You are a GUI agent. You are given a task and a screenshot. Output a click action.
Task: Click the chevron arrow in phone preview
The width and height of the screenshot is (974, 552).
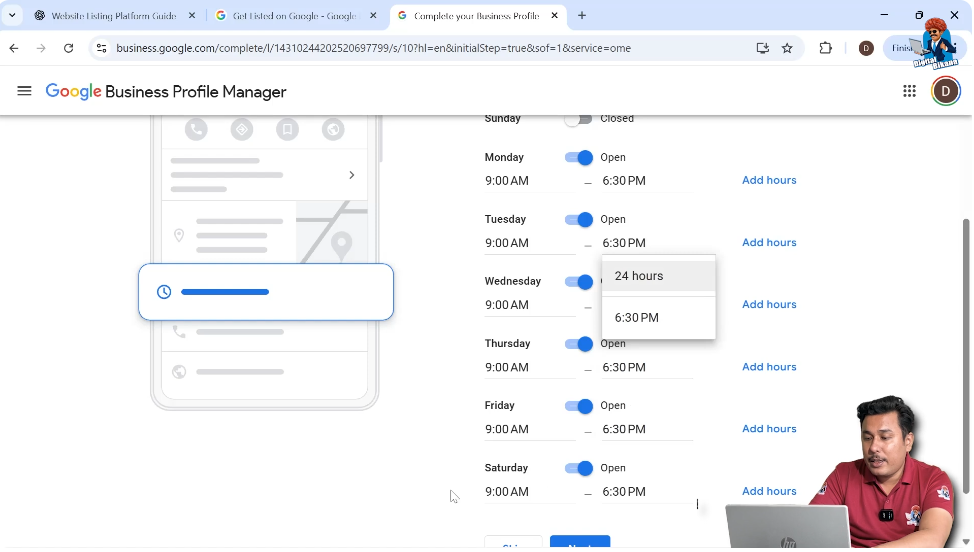point(352,175)
